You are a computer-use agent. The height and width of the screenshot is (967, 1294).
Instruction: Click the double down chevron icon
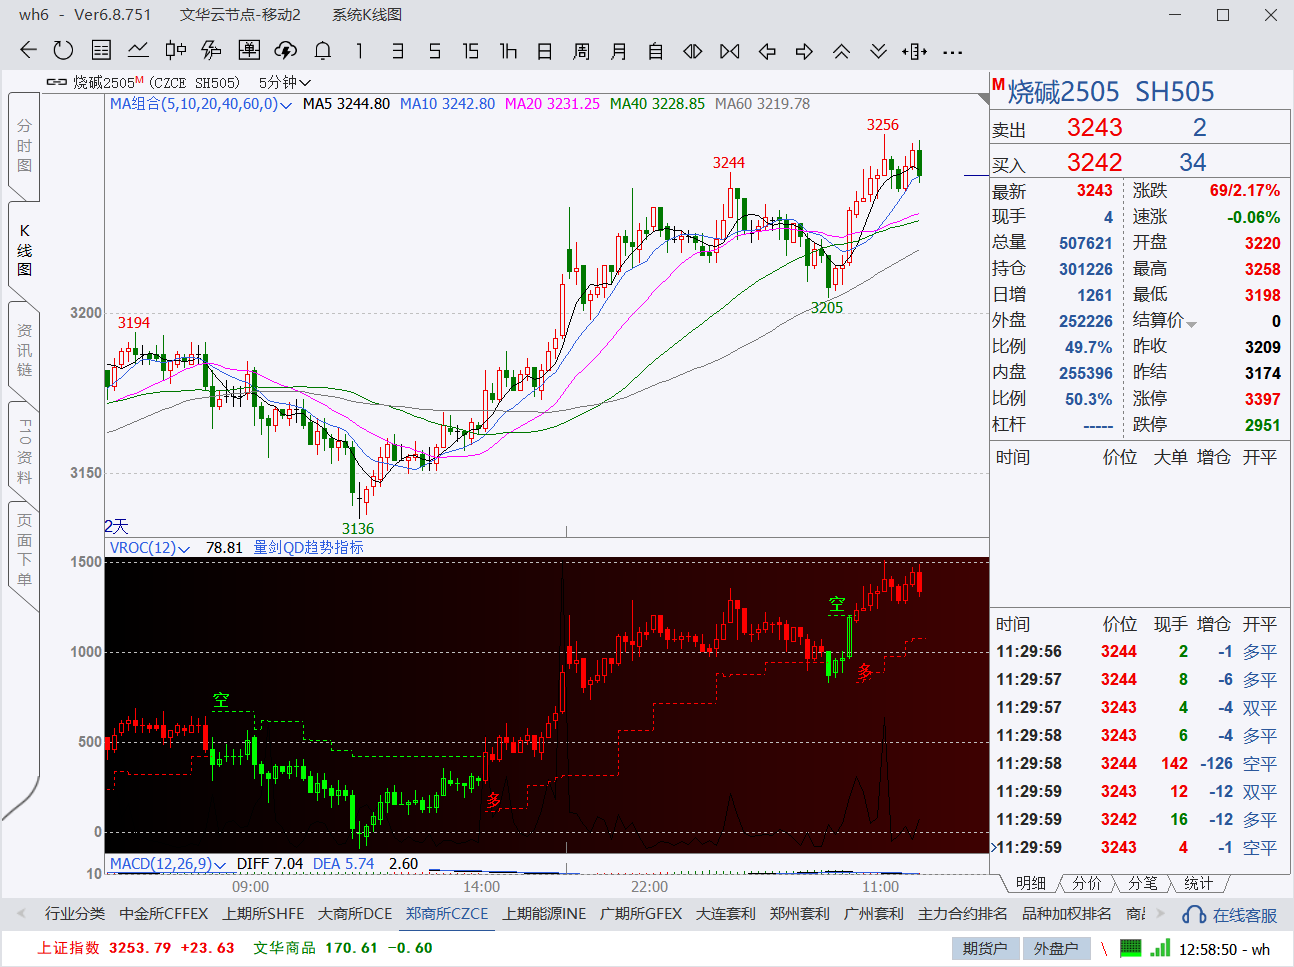[878, 50]
